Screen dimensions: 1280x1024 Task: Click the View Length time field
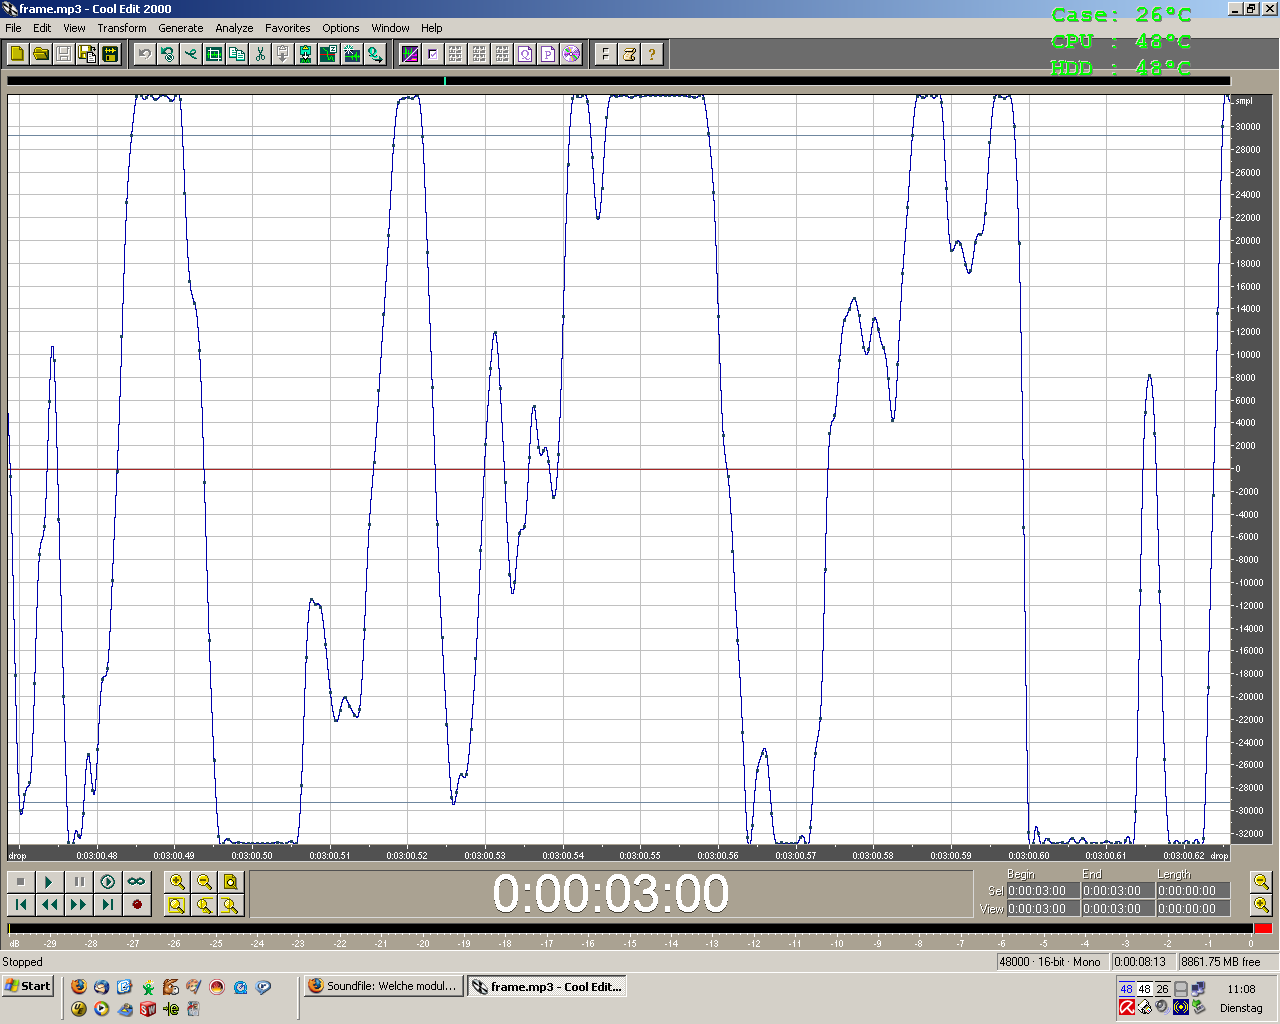tap(1194, 909)
